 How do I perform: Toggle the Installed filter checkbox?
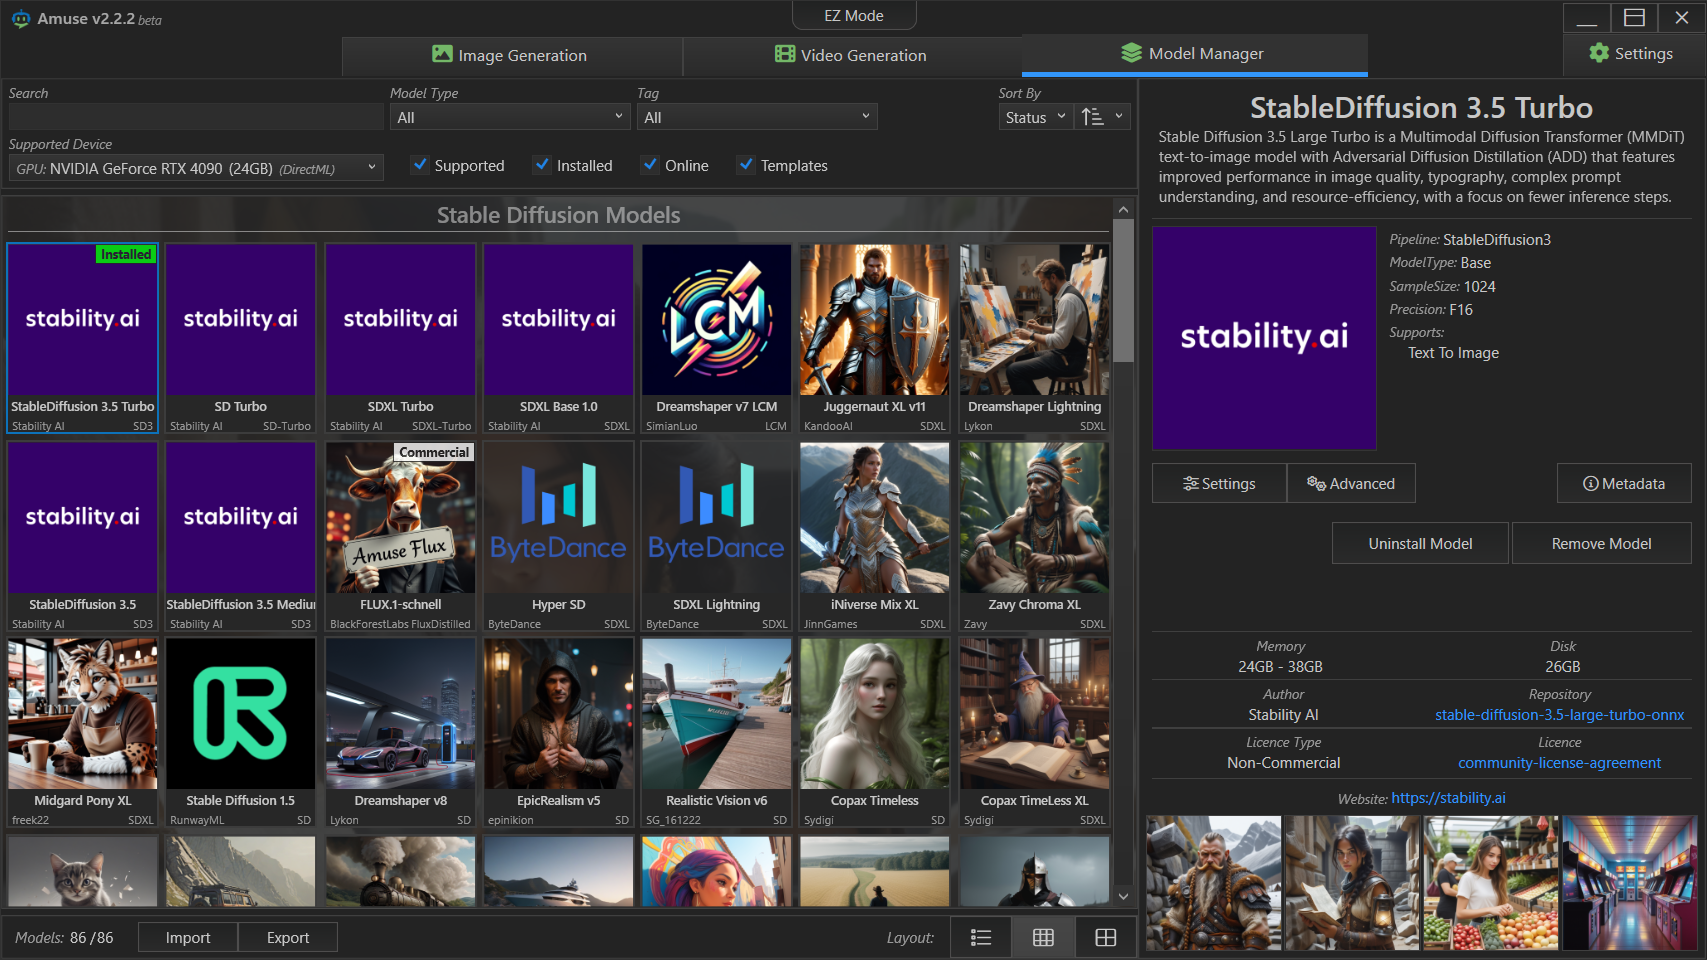click(542, 165)
